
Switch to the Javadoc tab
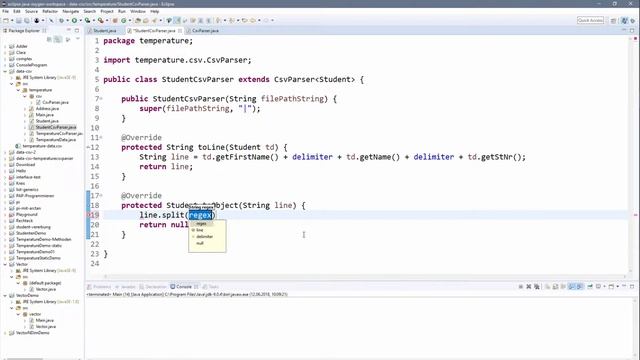coord(125,287)
